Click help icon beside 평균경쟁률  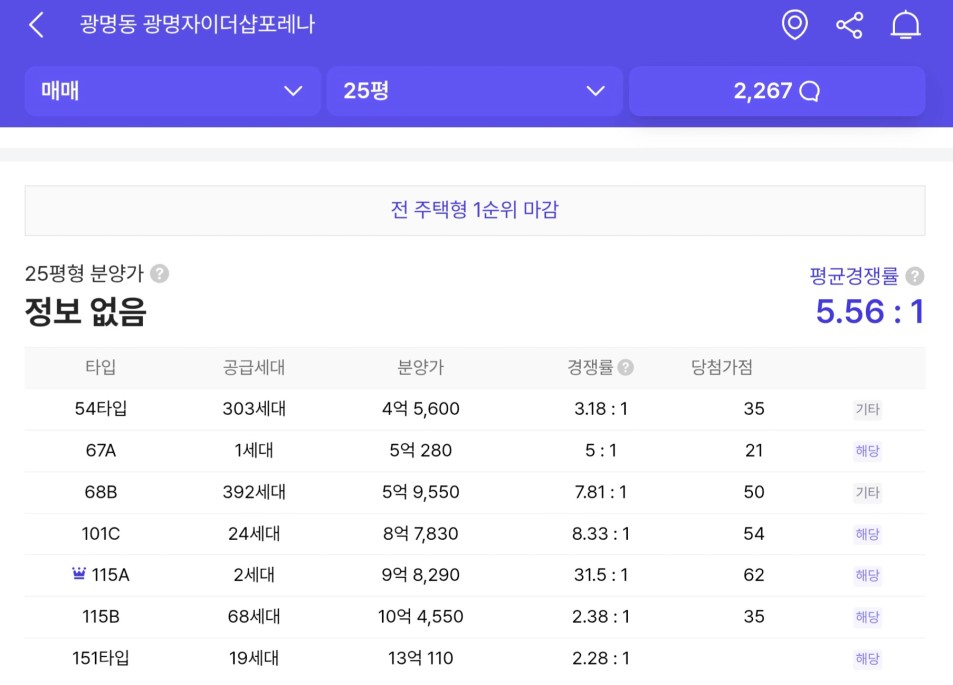(915, 276)
